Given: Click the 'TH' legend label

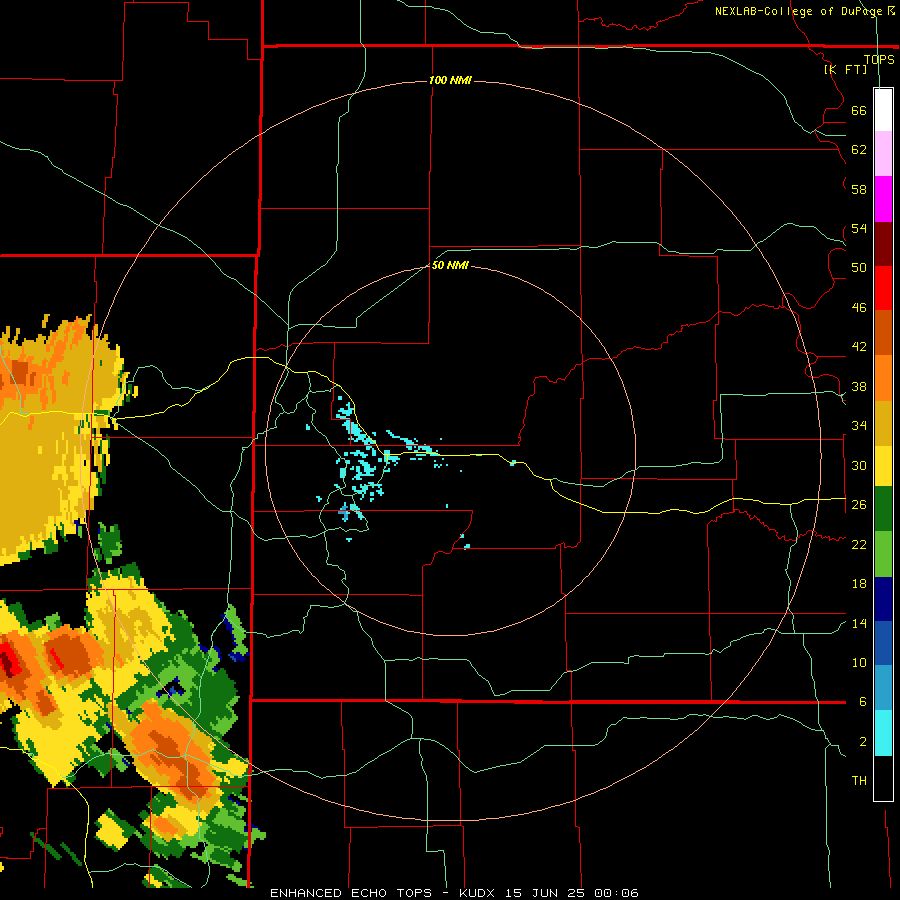Looking at the screenshot, I should (x=859, y=781).
